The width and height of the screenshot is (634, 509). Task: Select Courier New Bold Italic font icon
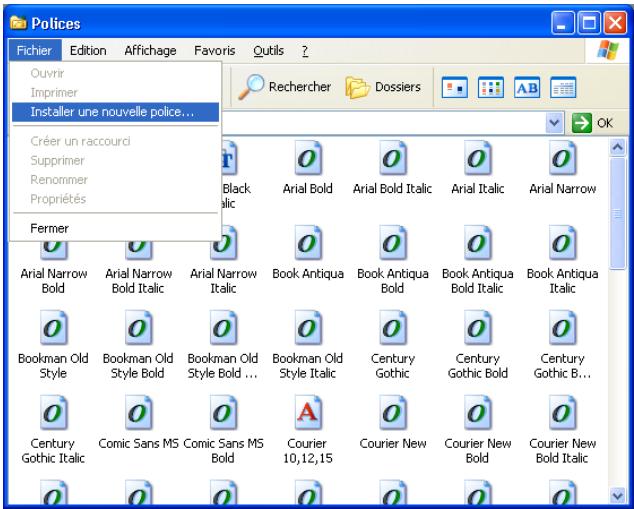tap(562, 412)
